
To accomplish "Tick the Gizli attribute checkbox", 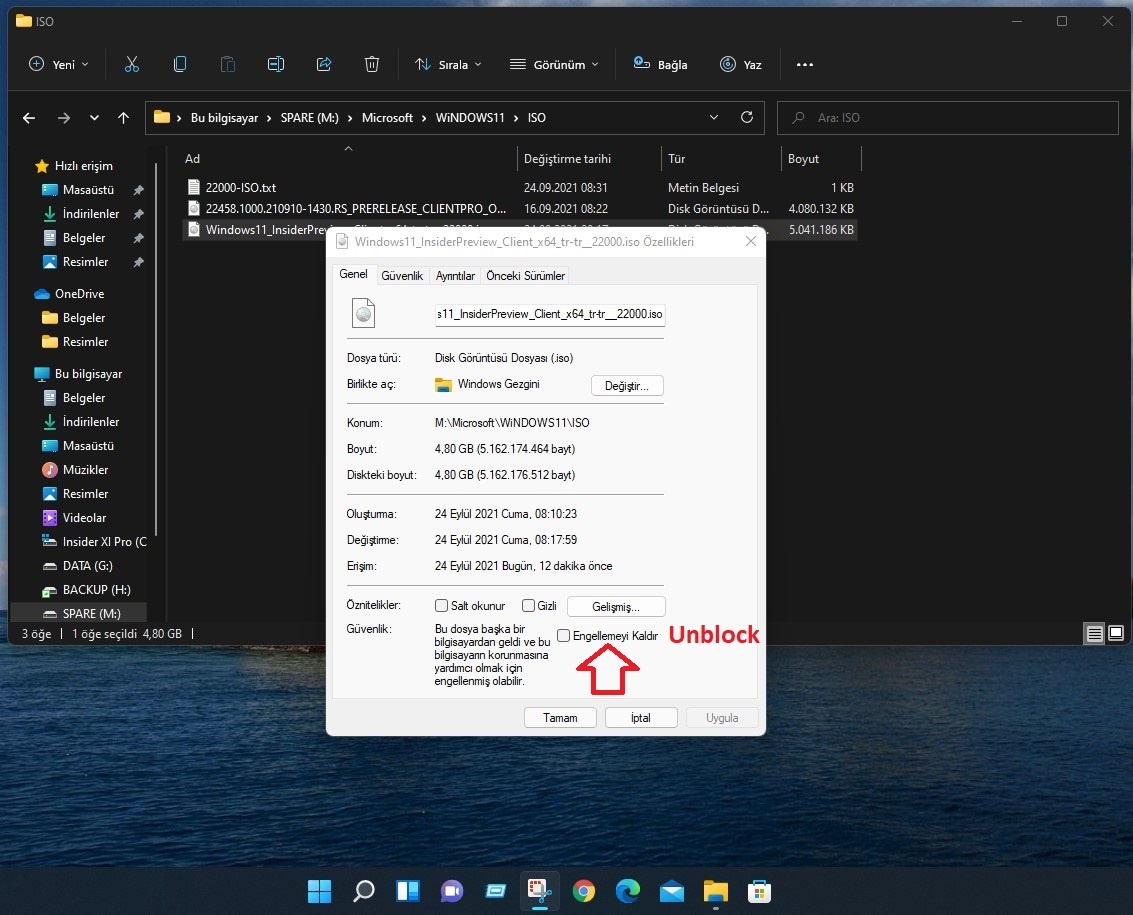I will point(528,605).
